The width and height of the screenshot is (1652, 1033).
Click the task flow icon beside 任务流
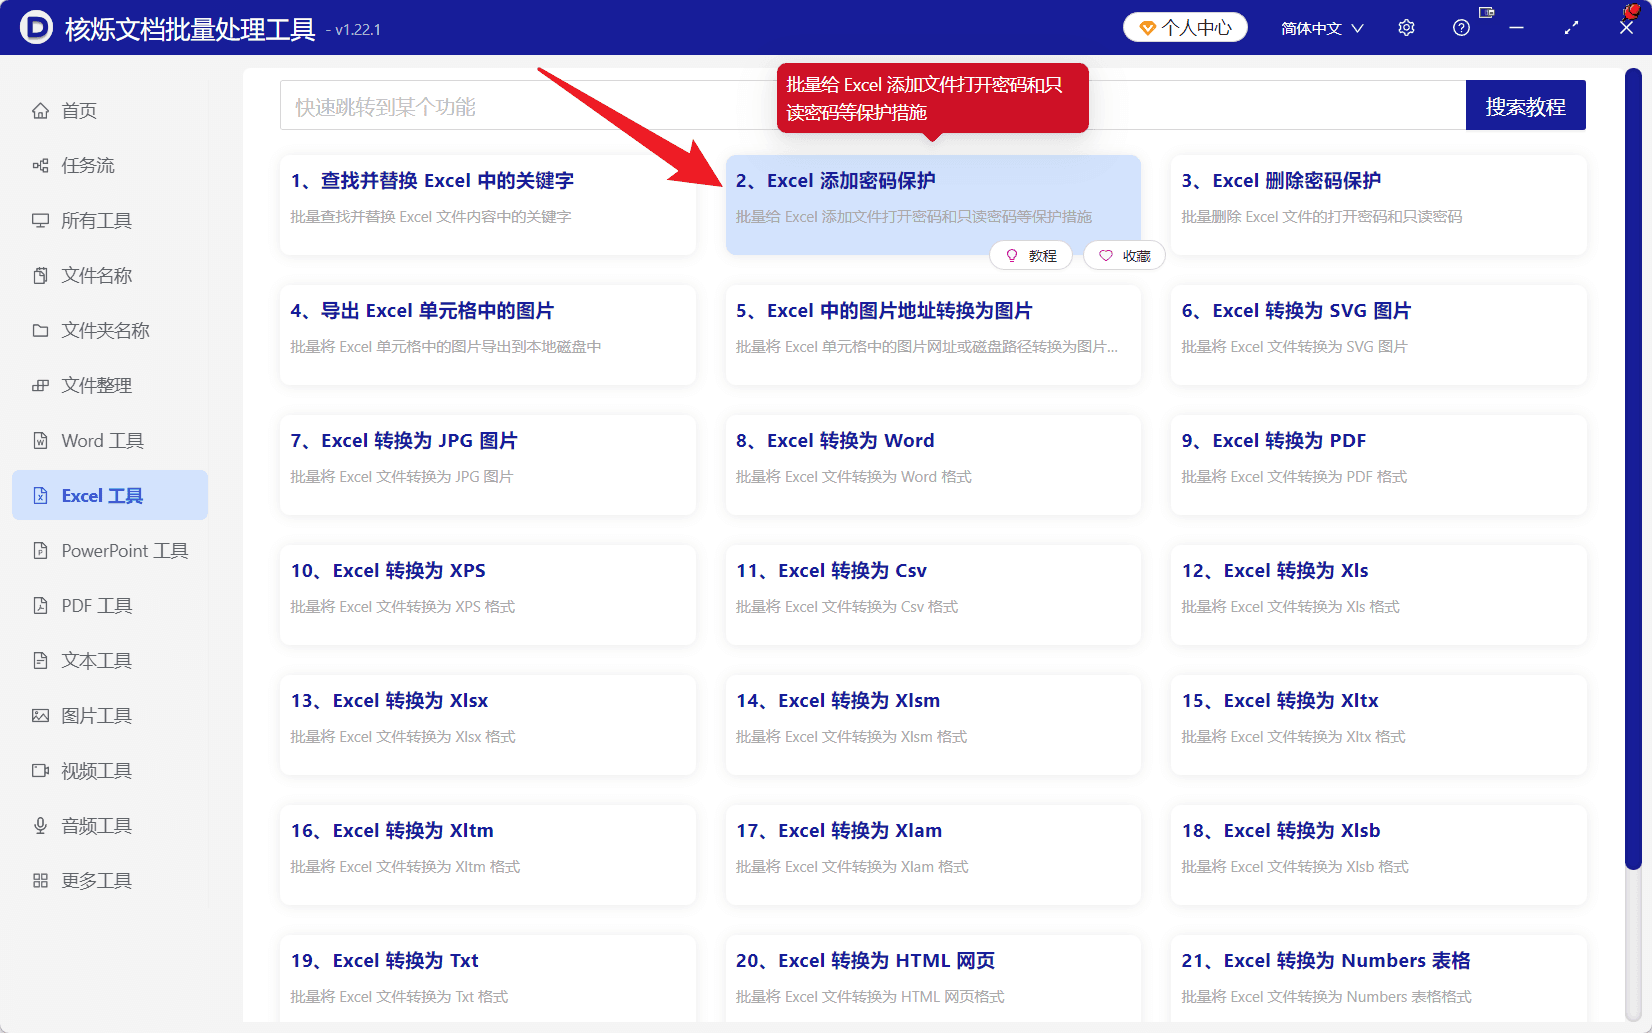point(40,166)
